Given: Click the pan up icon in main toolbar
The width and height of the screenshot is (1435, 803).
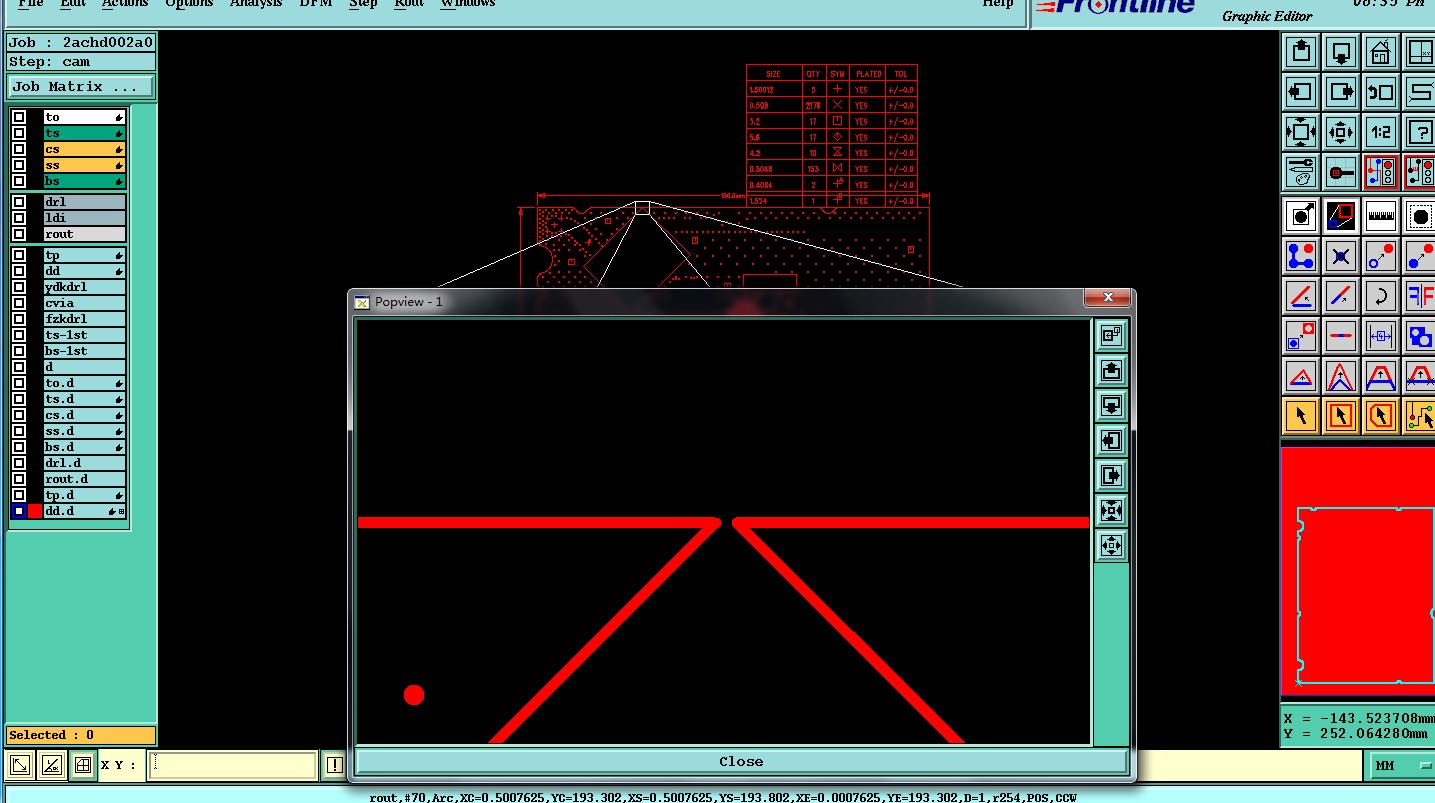Looking at the screenshot, I should tap(1300, 51).
